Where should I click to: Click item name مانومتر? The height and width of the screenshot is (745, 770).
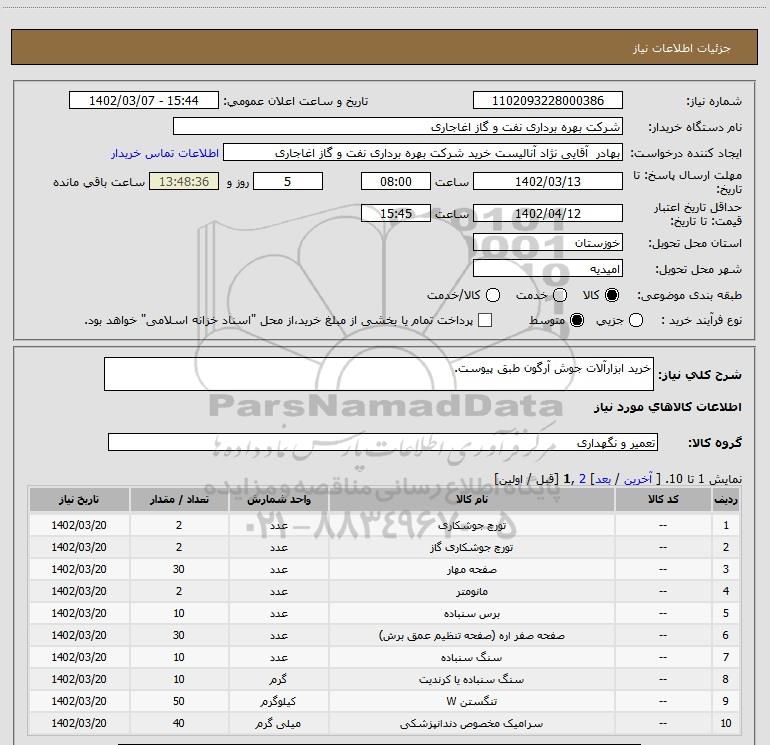pos(471,591)
